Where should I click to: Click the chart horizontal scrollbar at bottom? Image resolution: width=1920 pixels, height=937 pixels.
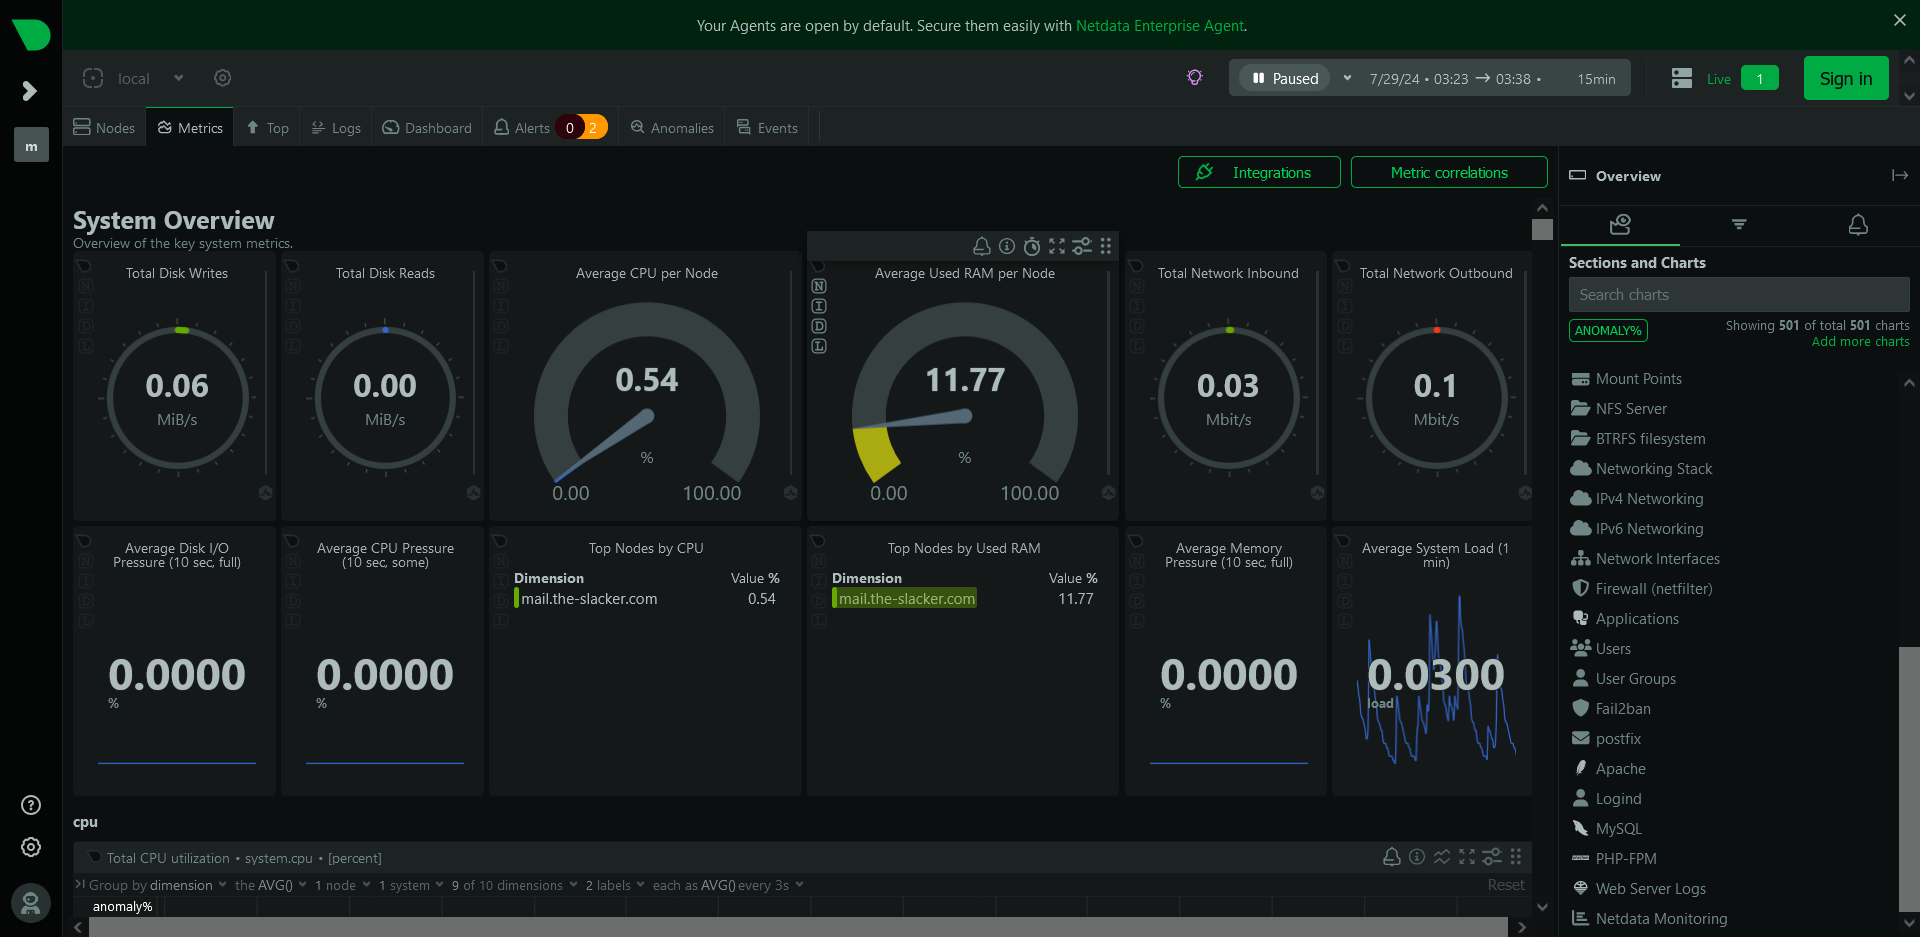tap(798, 927)
